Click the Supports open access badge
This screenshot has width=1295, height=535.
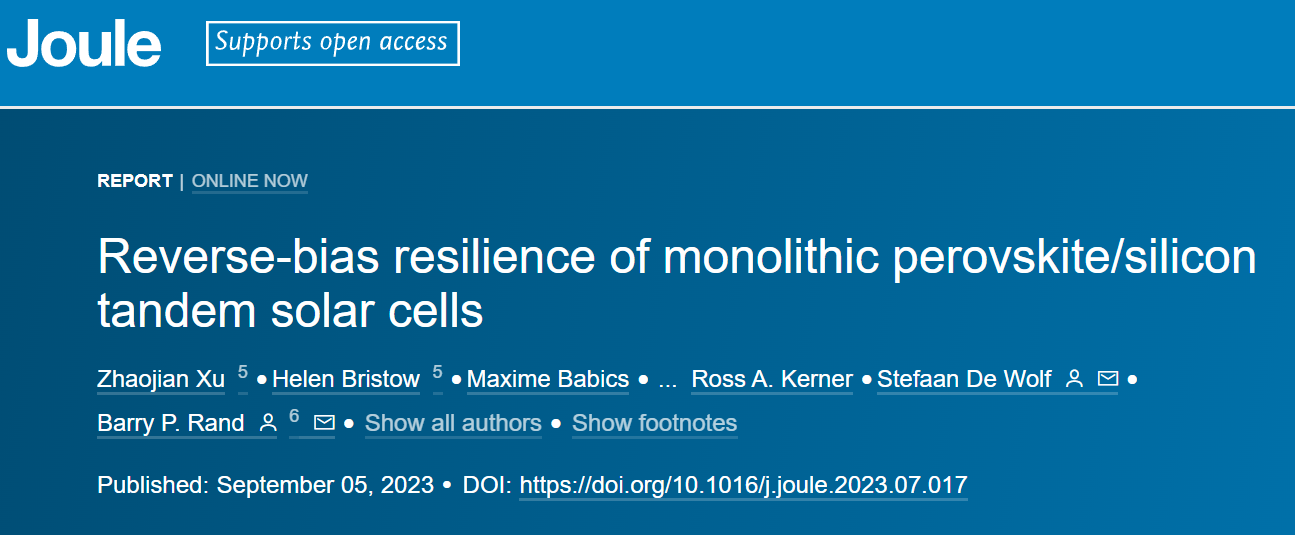point(333,43)
